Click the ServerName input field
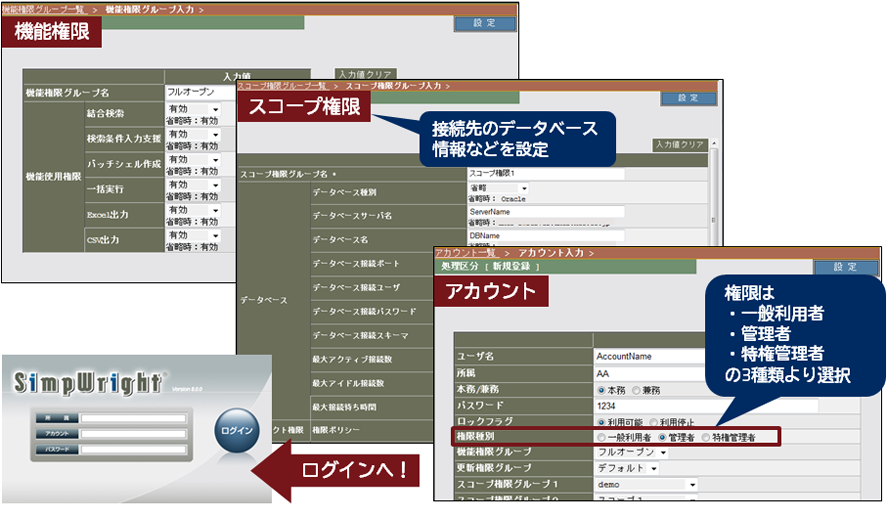890x506 pixels. tap(546, 212)
